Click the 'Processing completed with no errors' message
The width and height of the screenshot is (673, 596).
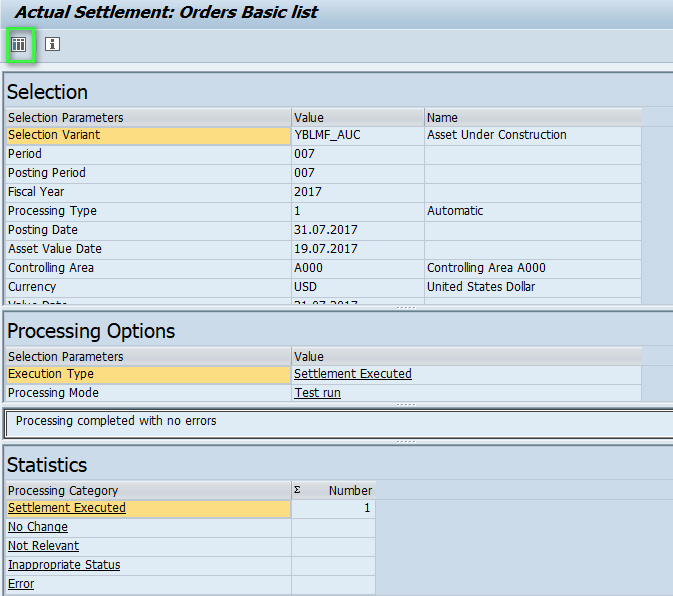coord(116,421)
